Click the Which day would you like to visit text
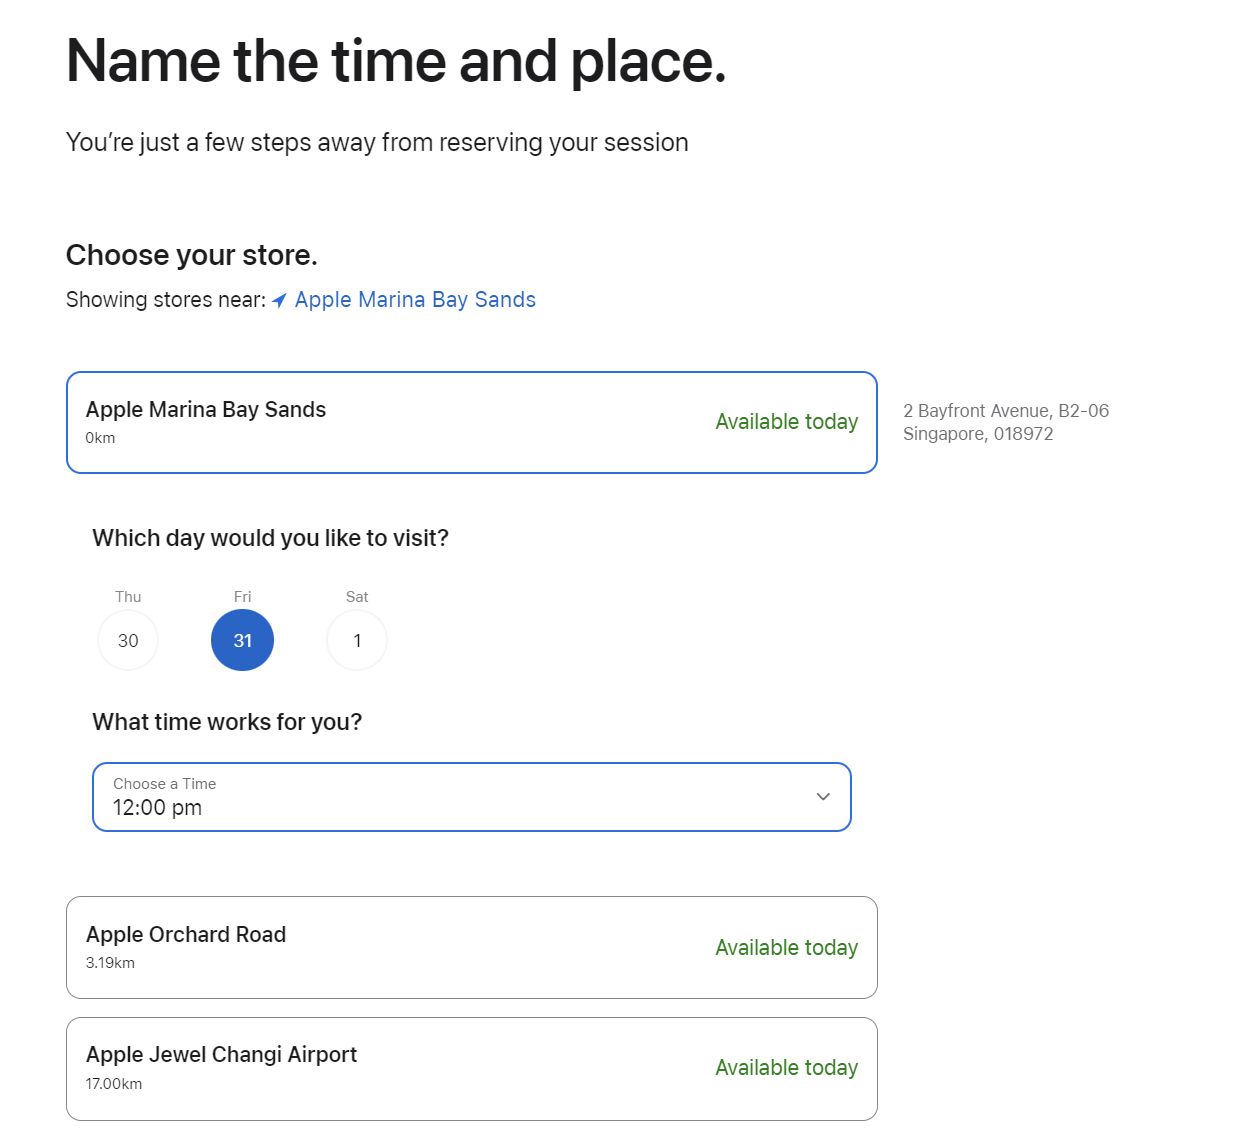 tap(270, 537)
